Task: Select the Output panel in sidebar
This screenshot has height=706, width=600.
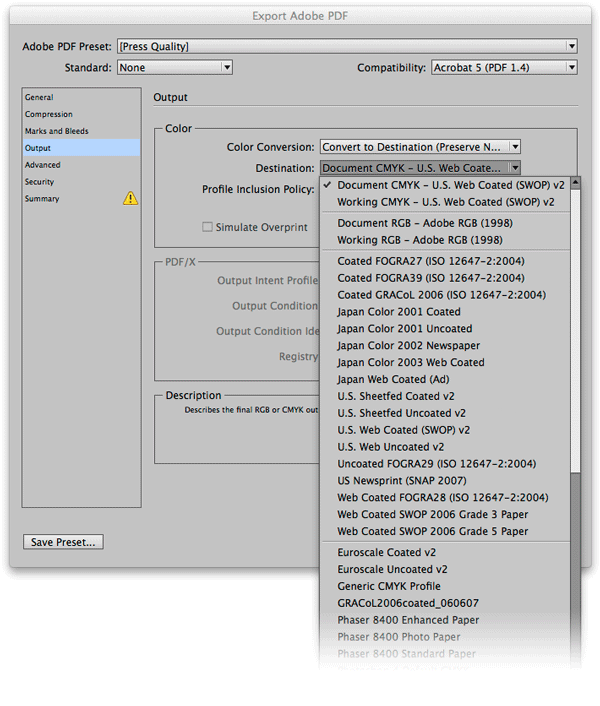Action: (x=81, y=148)
